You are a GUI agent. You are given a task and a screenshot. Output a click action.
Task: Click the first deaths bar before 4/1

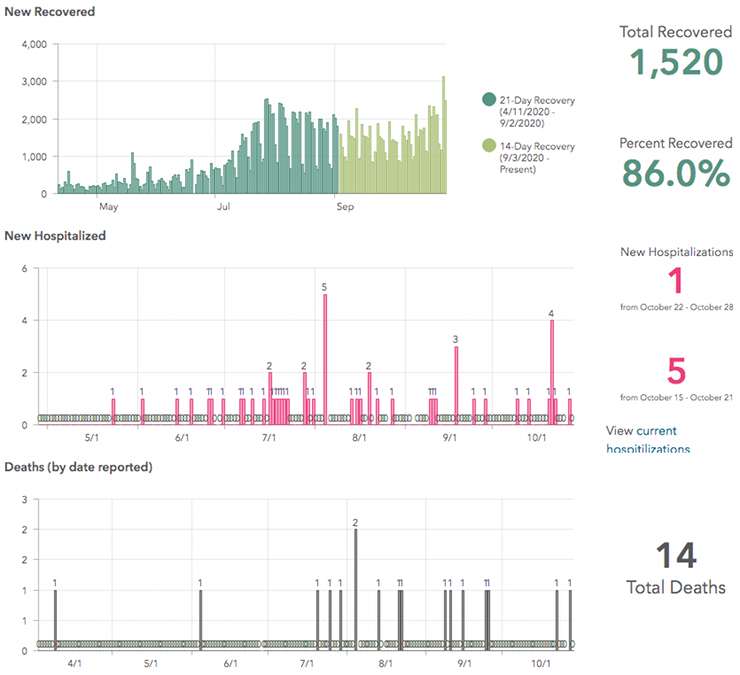tap(55, 618)
